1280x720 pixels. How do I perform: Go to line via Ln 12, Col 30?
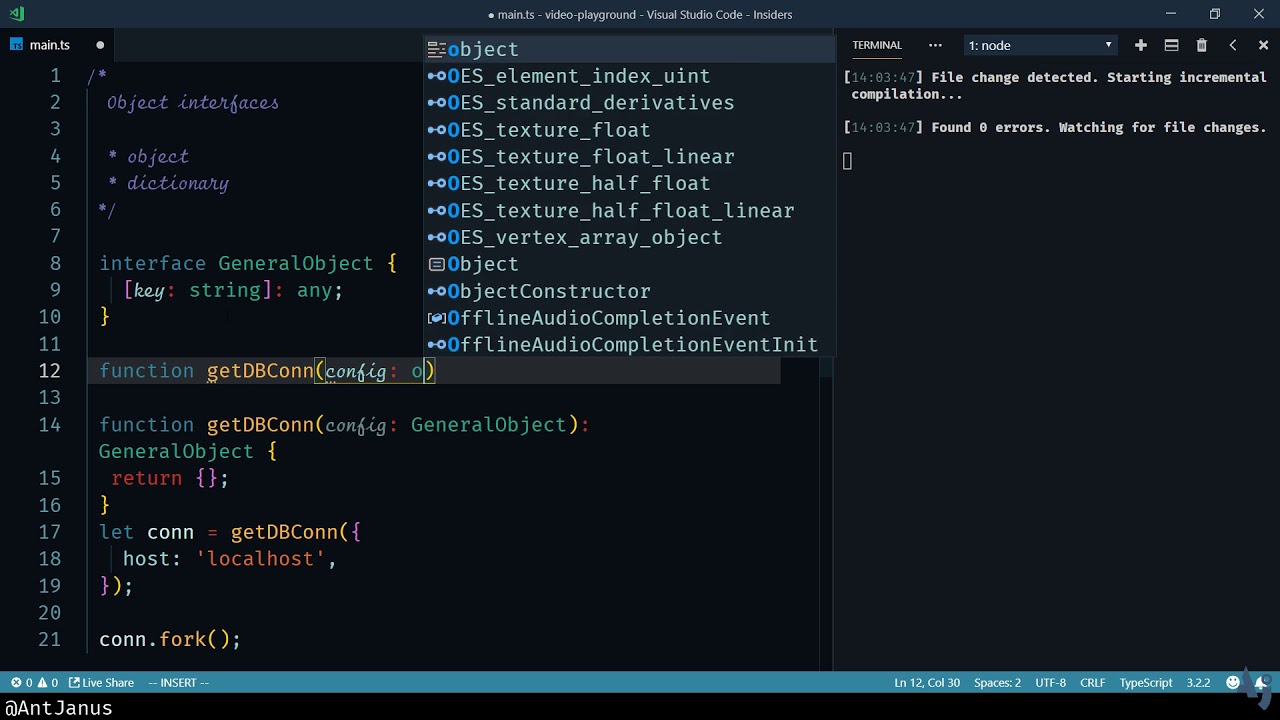point(927,683)
